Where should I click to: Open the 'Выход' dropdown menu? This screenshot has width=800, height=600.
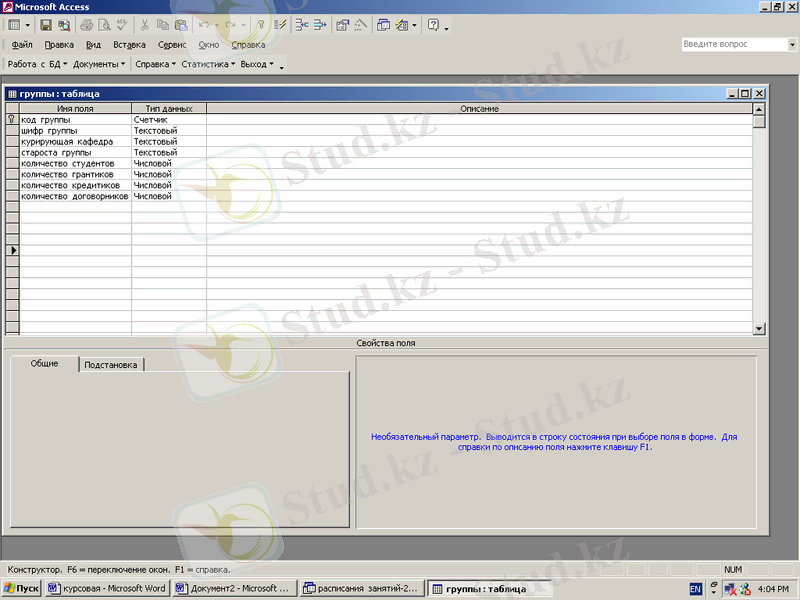click(x=257, y=64)
